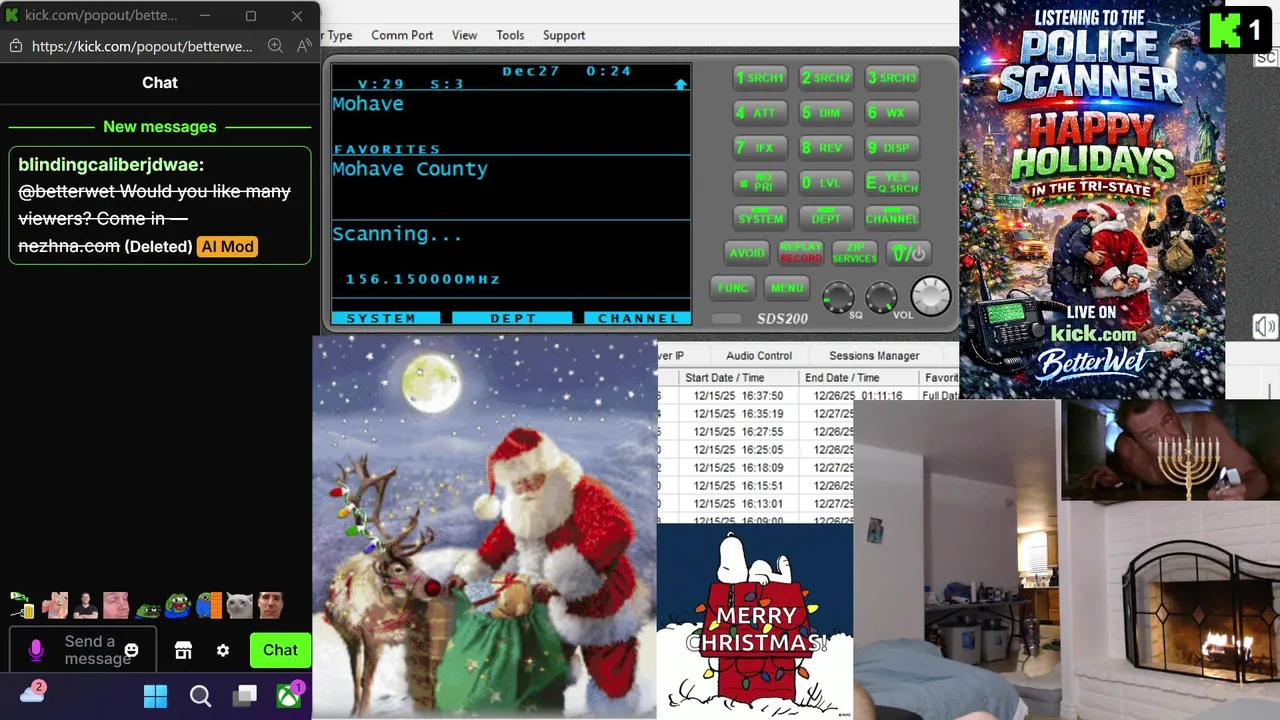Click the 0 LVL key

pos(826,183)
